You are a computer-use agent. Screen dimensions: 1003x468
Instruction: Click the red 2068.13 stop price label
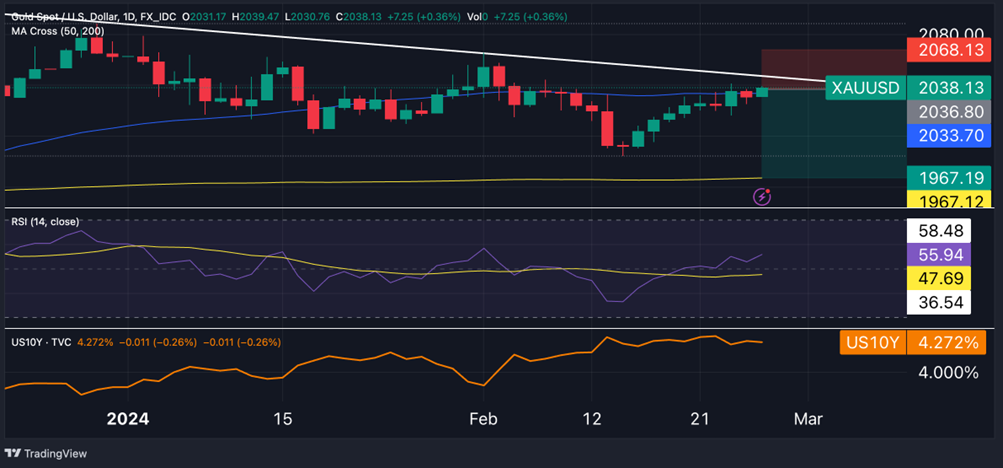(946, 49)
